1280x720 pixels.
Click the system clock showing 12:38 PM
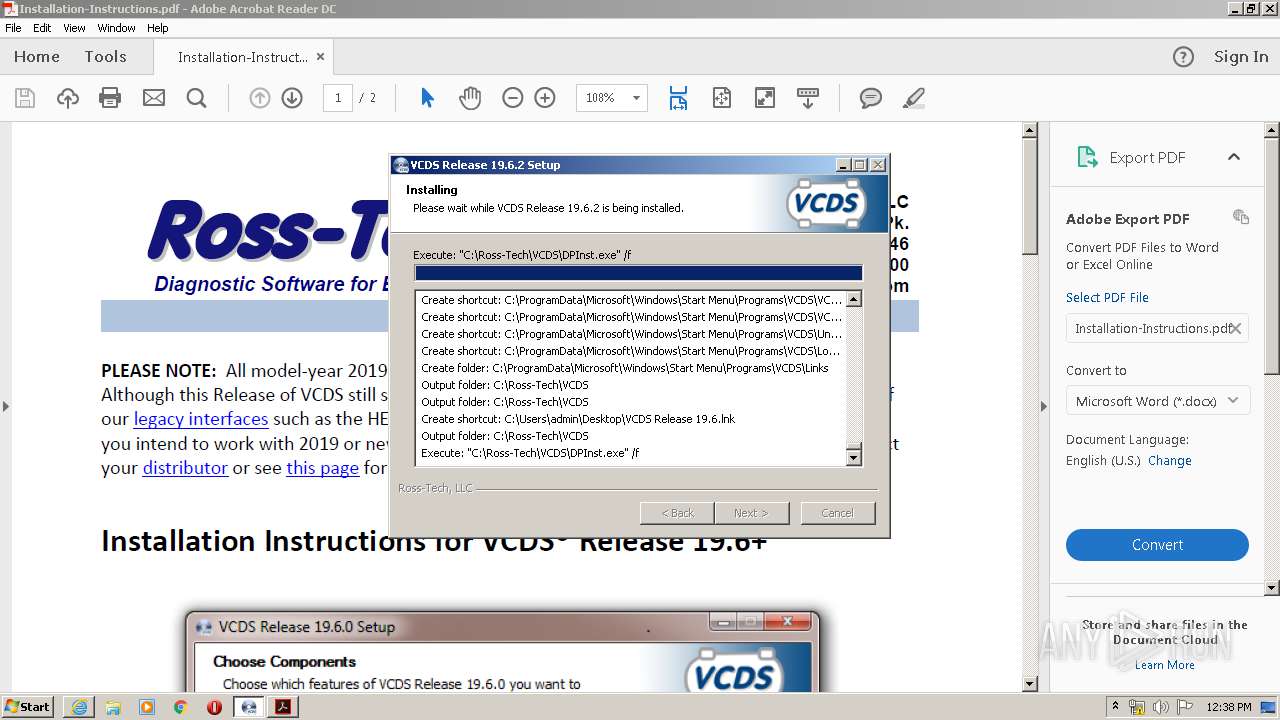(1229, 707)
